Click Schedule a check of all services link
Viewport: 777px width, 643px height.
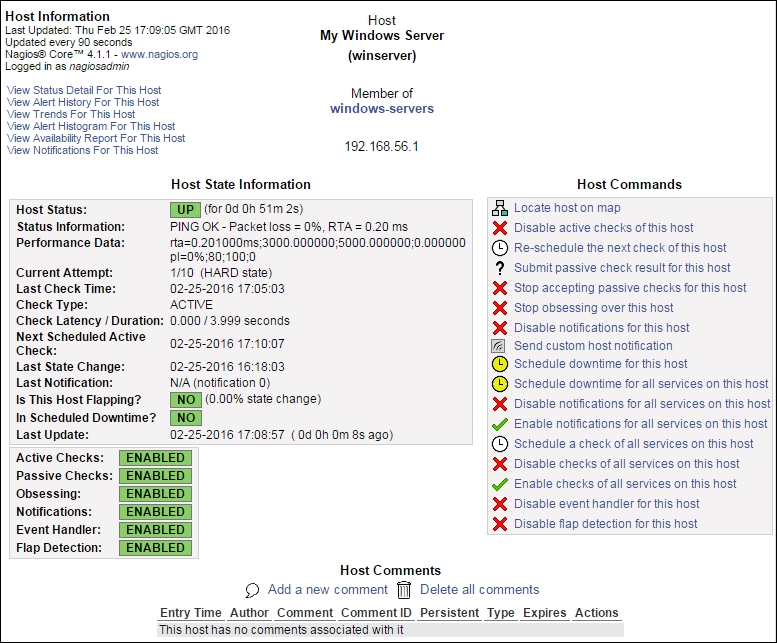coord(634,444)
